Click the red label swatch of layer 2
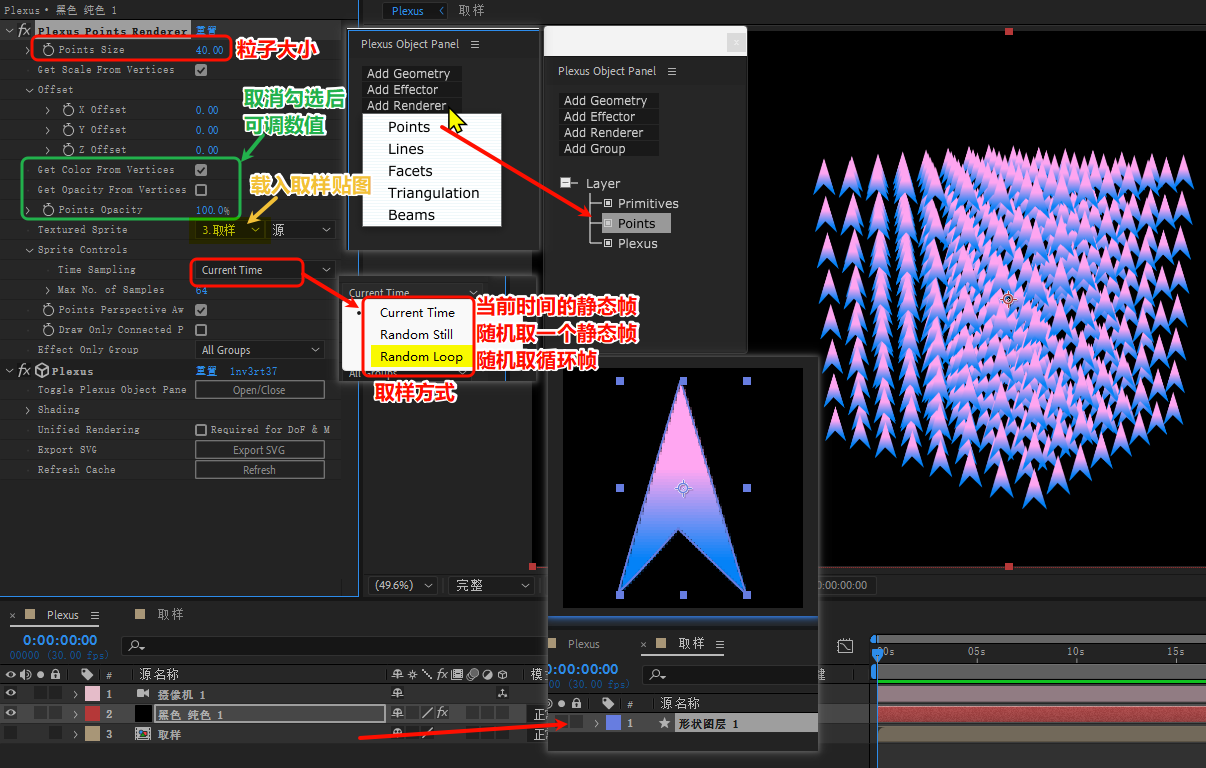Viewport: 1206px width, 768px height. pos(92,713)
